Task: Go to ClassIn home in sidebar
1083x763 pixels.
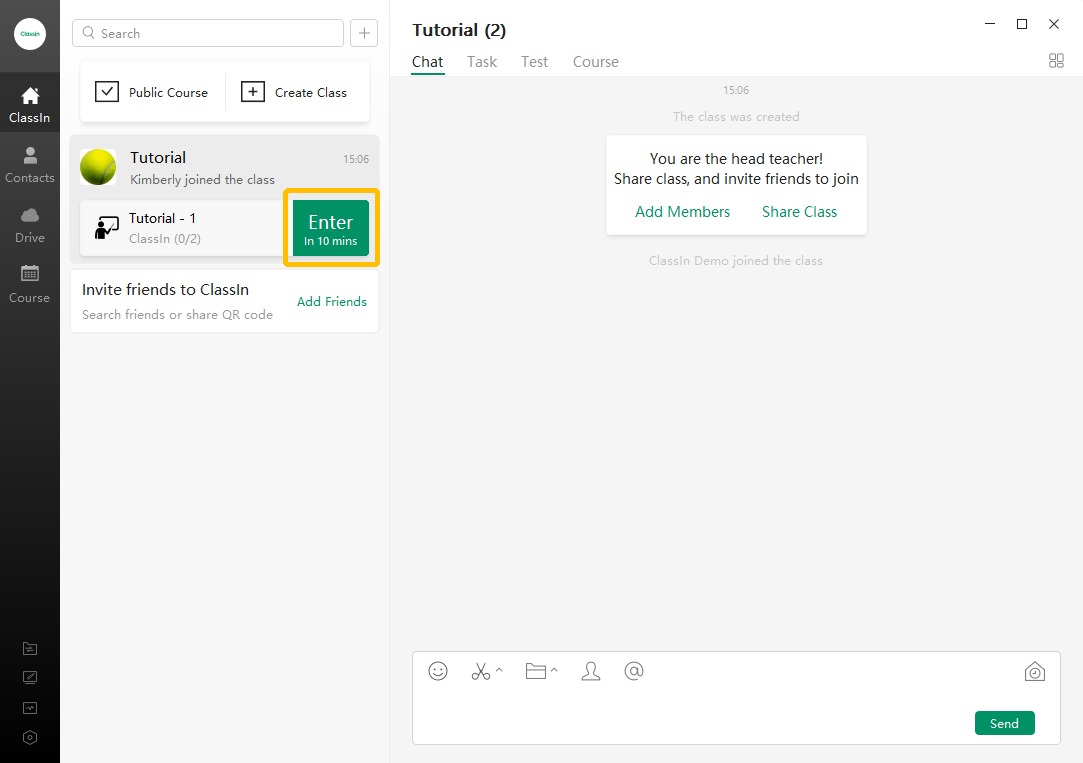Action: tap(30, 105)
